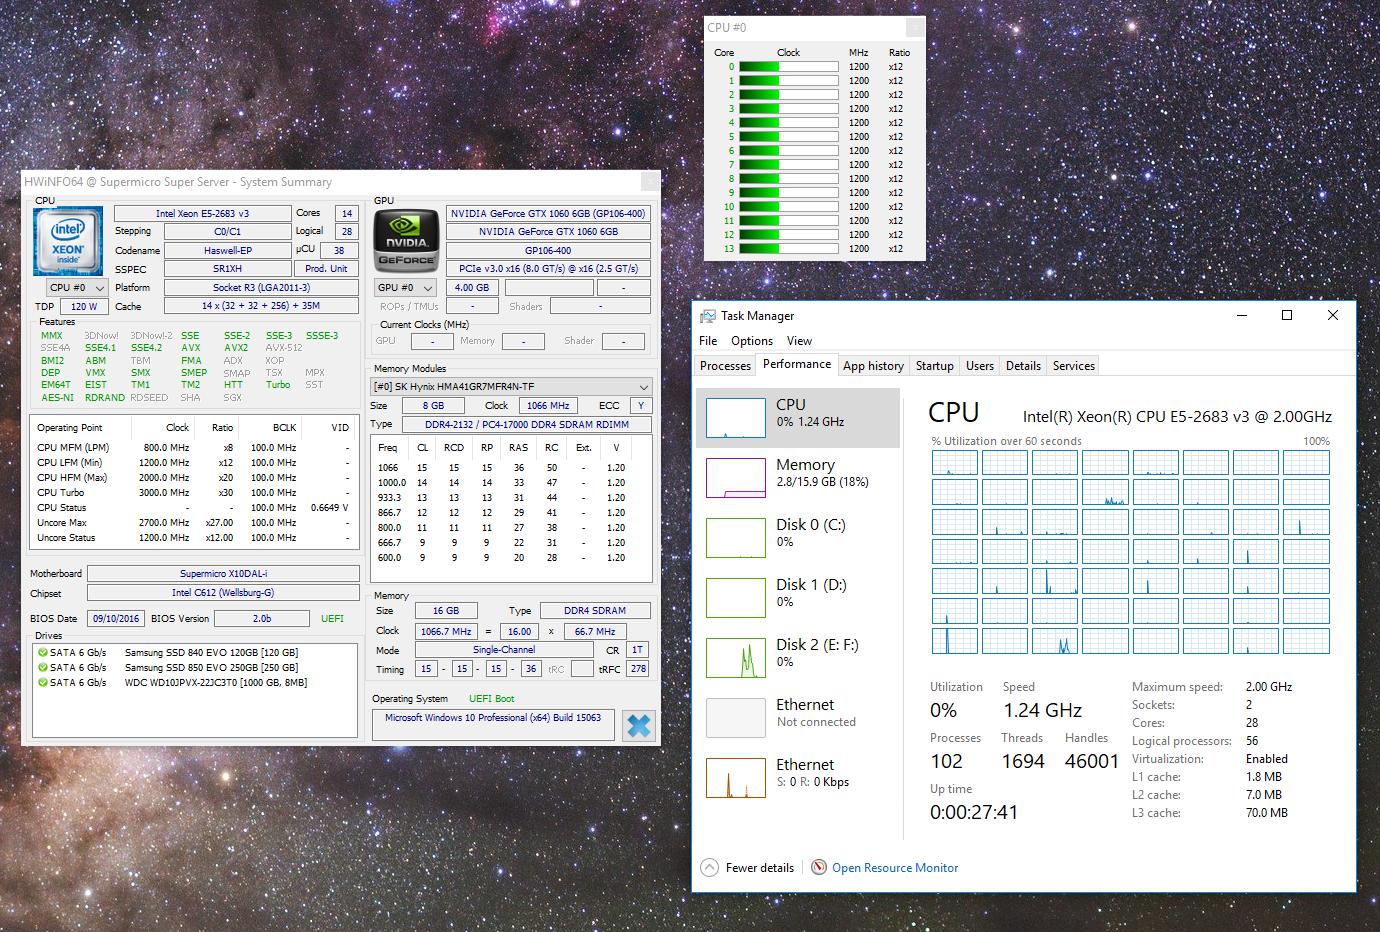Click the Task Manager title bar app icon
The image size is (1380, 932).
pyautogui.click(x=708, y=316)
